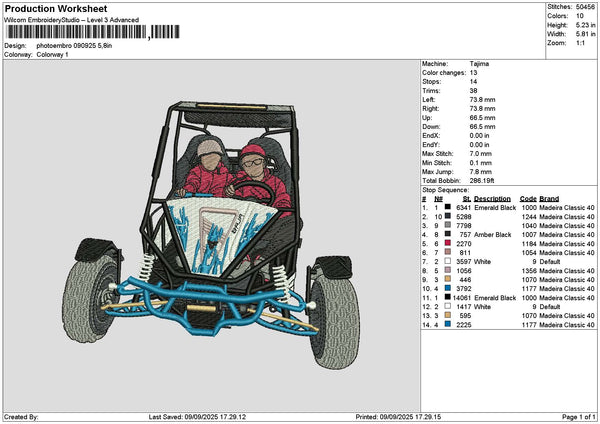Click the Production Worksheet title

point(56,9)
